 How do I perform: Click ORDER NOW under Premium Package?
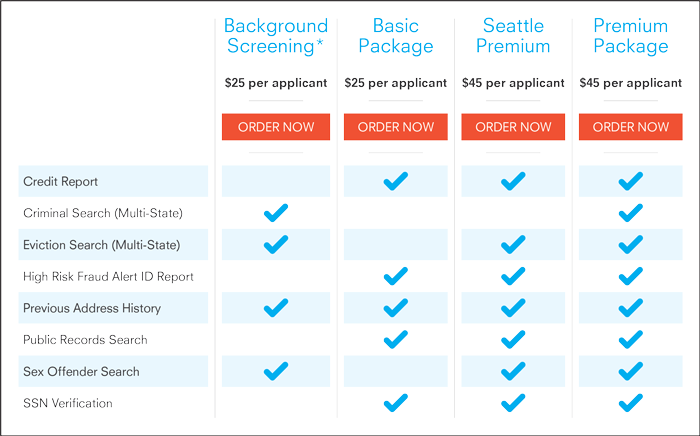click(630, 127)
